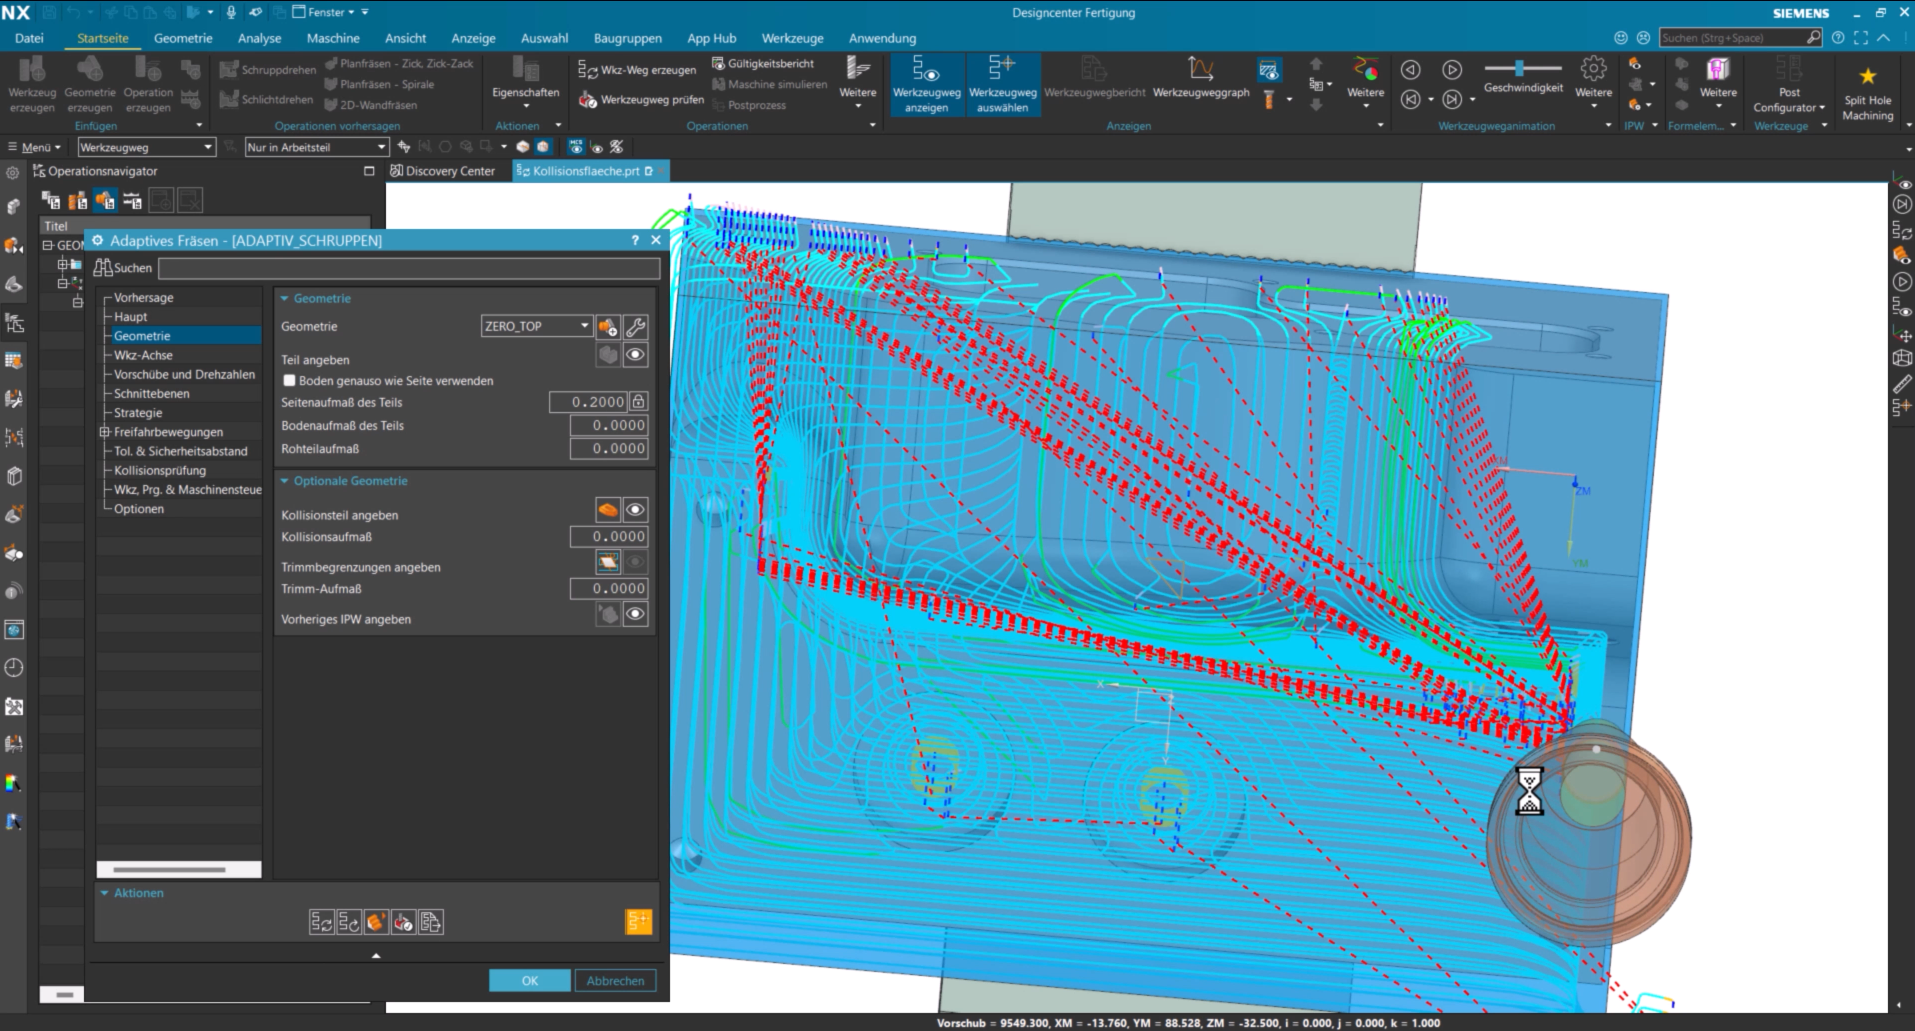
Task: Click the Trimm-Aufmaß value field
Action: tap(609, 589)
